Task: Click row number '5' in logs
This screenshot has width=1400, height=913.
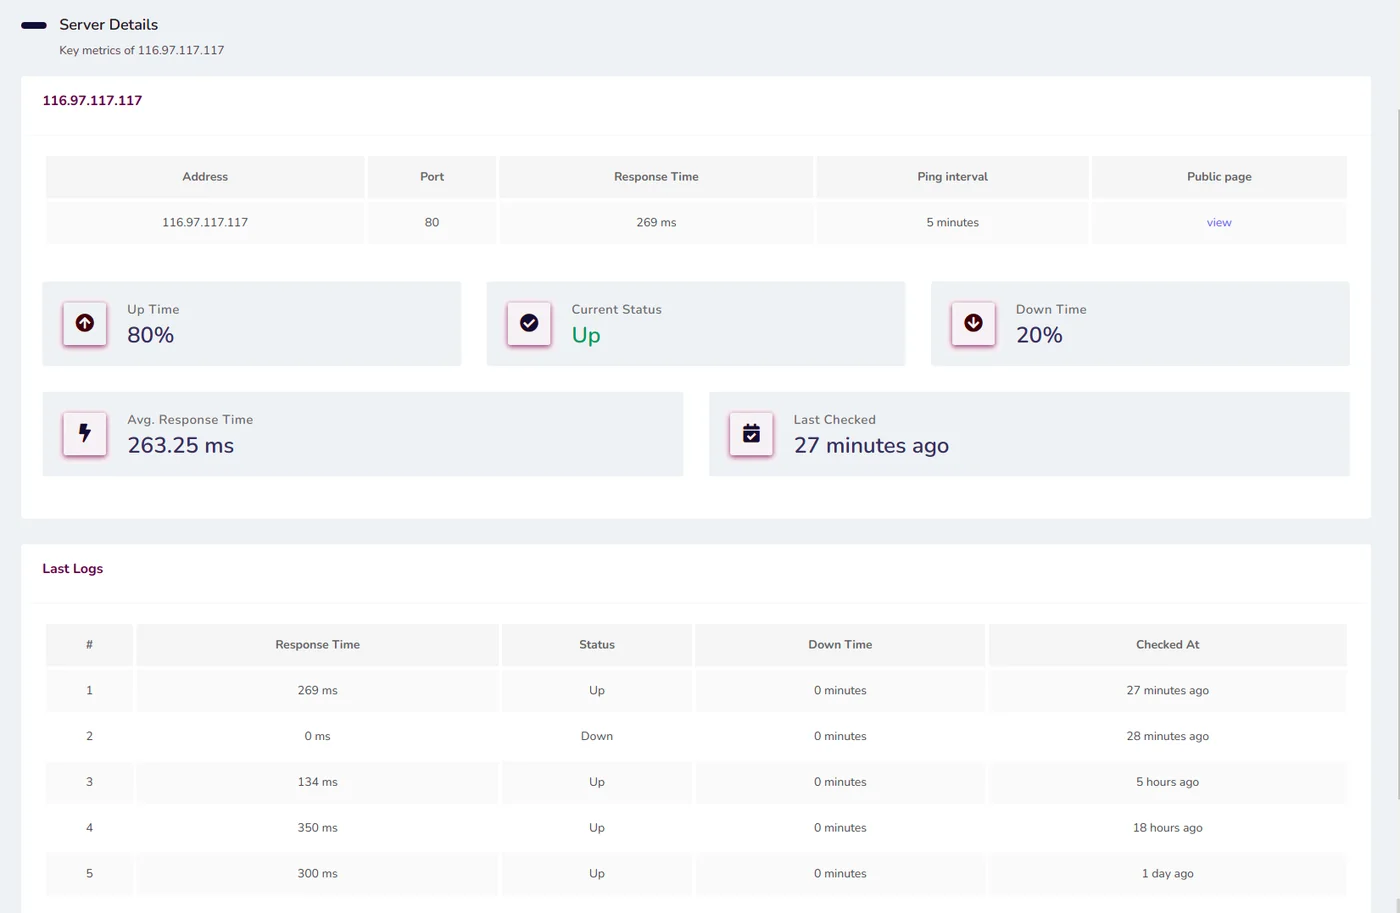Action: pyautogui.click(x=89, y=873)
